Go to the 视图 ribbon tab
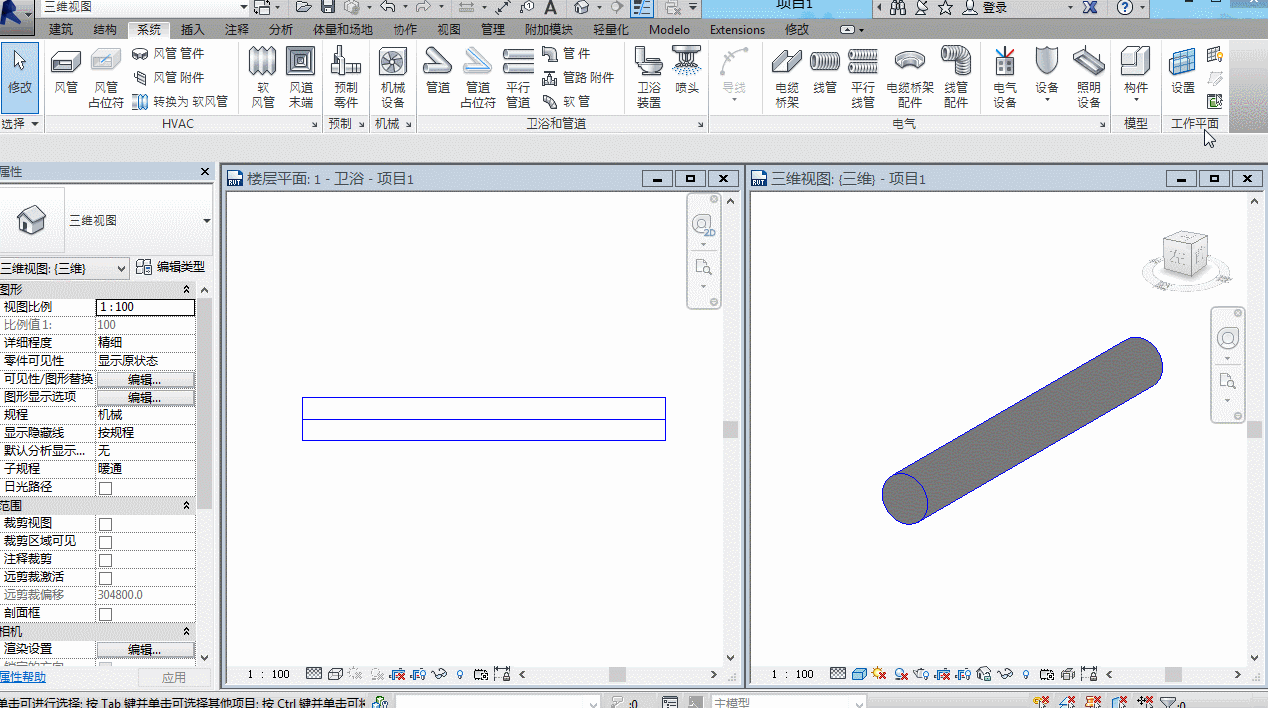Image resolution: width=1268 pixels, height=708 pixels. (x=450, y=30)
